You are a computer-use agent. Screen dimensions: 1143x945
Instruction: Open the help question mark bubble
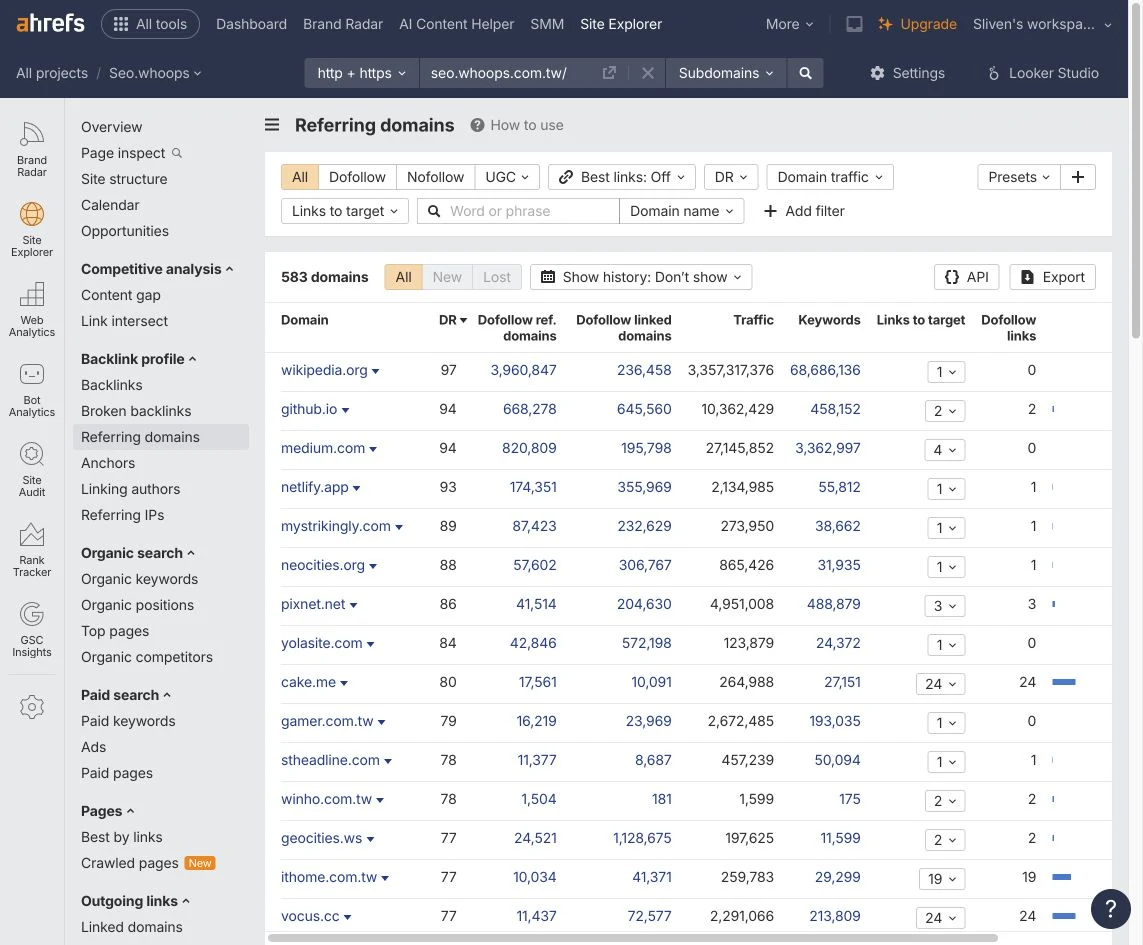point(1110,909)
